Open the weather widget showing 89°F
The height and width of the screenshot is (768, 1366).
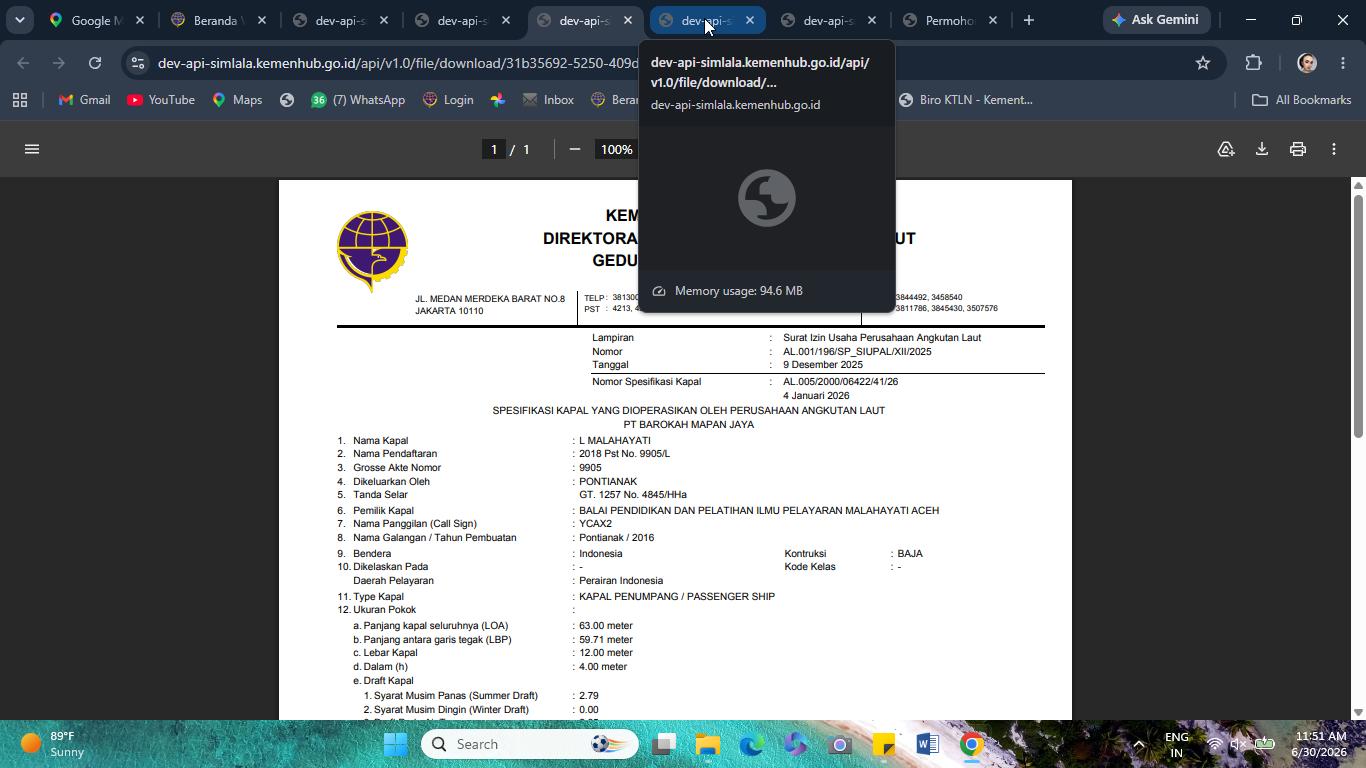(x=53, y=744)
